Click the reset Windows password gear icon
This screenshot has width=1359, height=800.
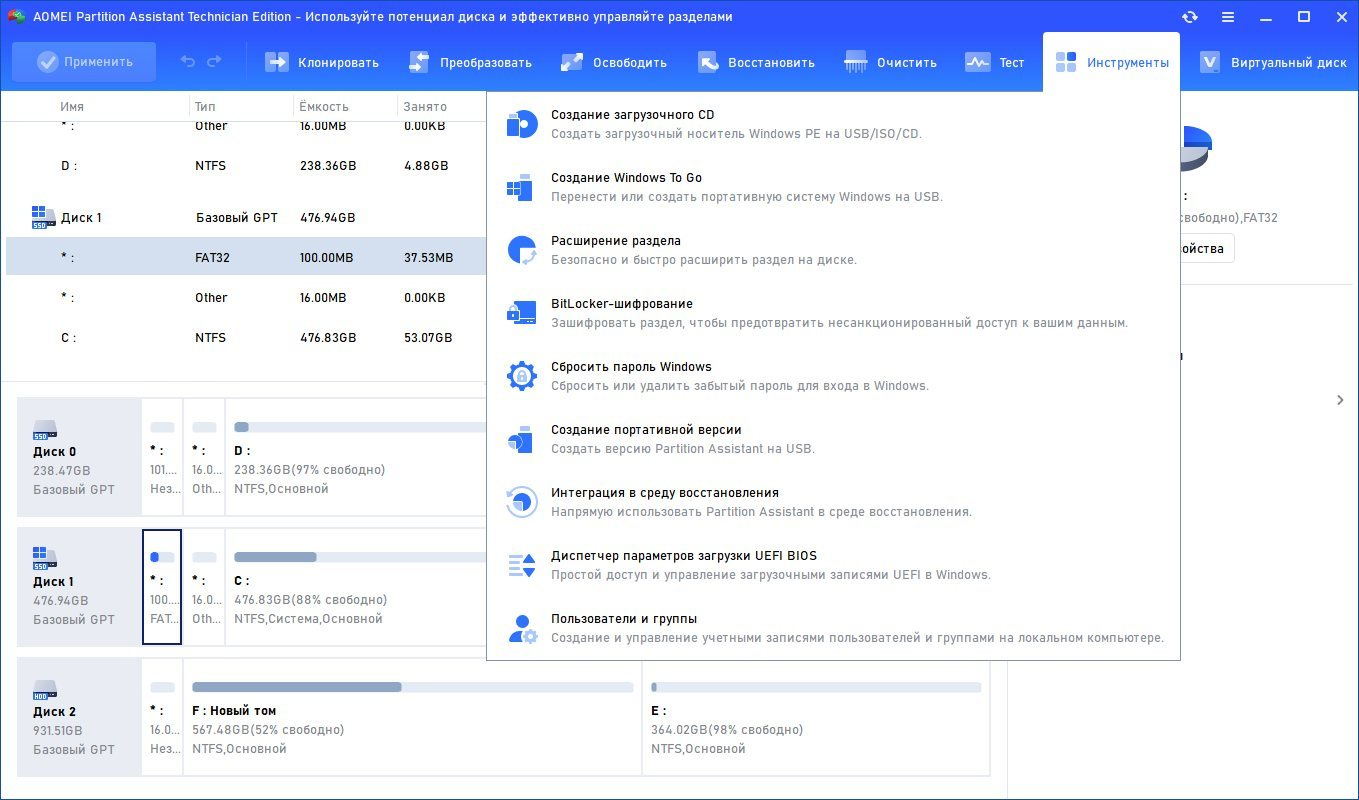(x=521, y=376)
